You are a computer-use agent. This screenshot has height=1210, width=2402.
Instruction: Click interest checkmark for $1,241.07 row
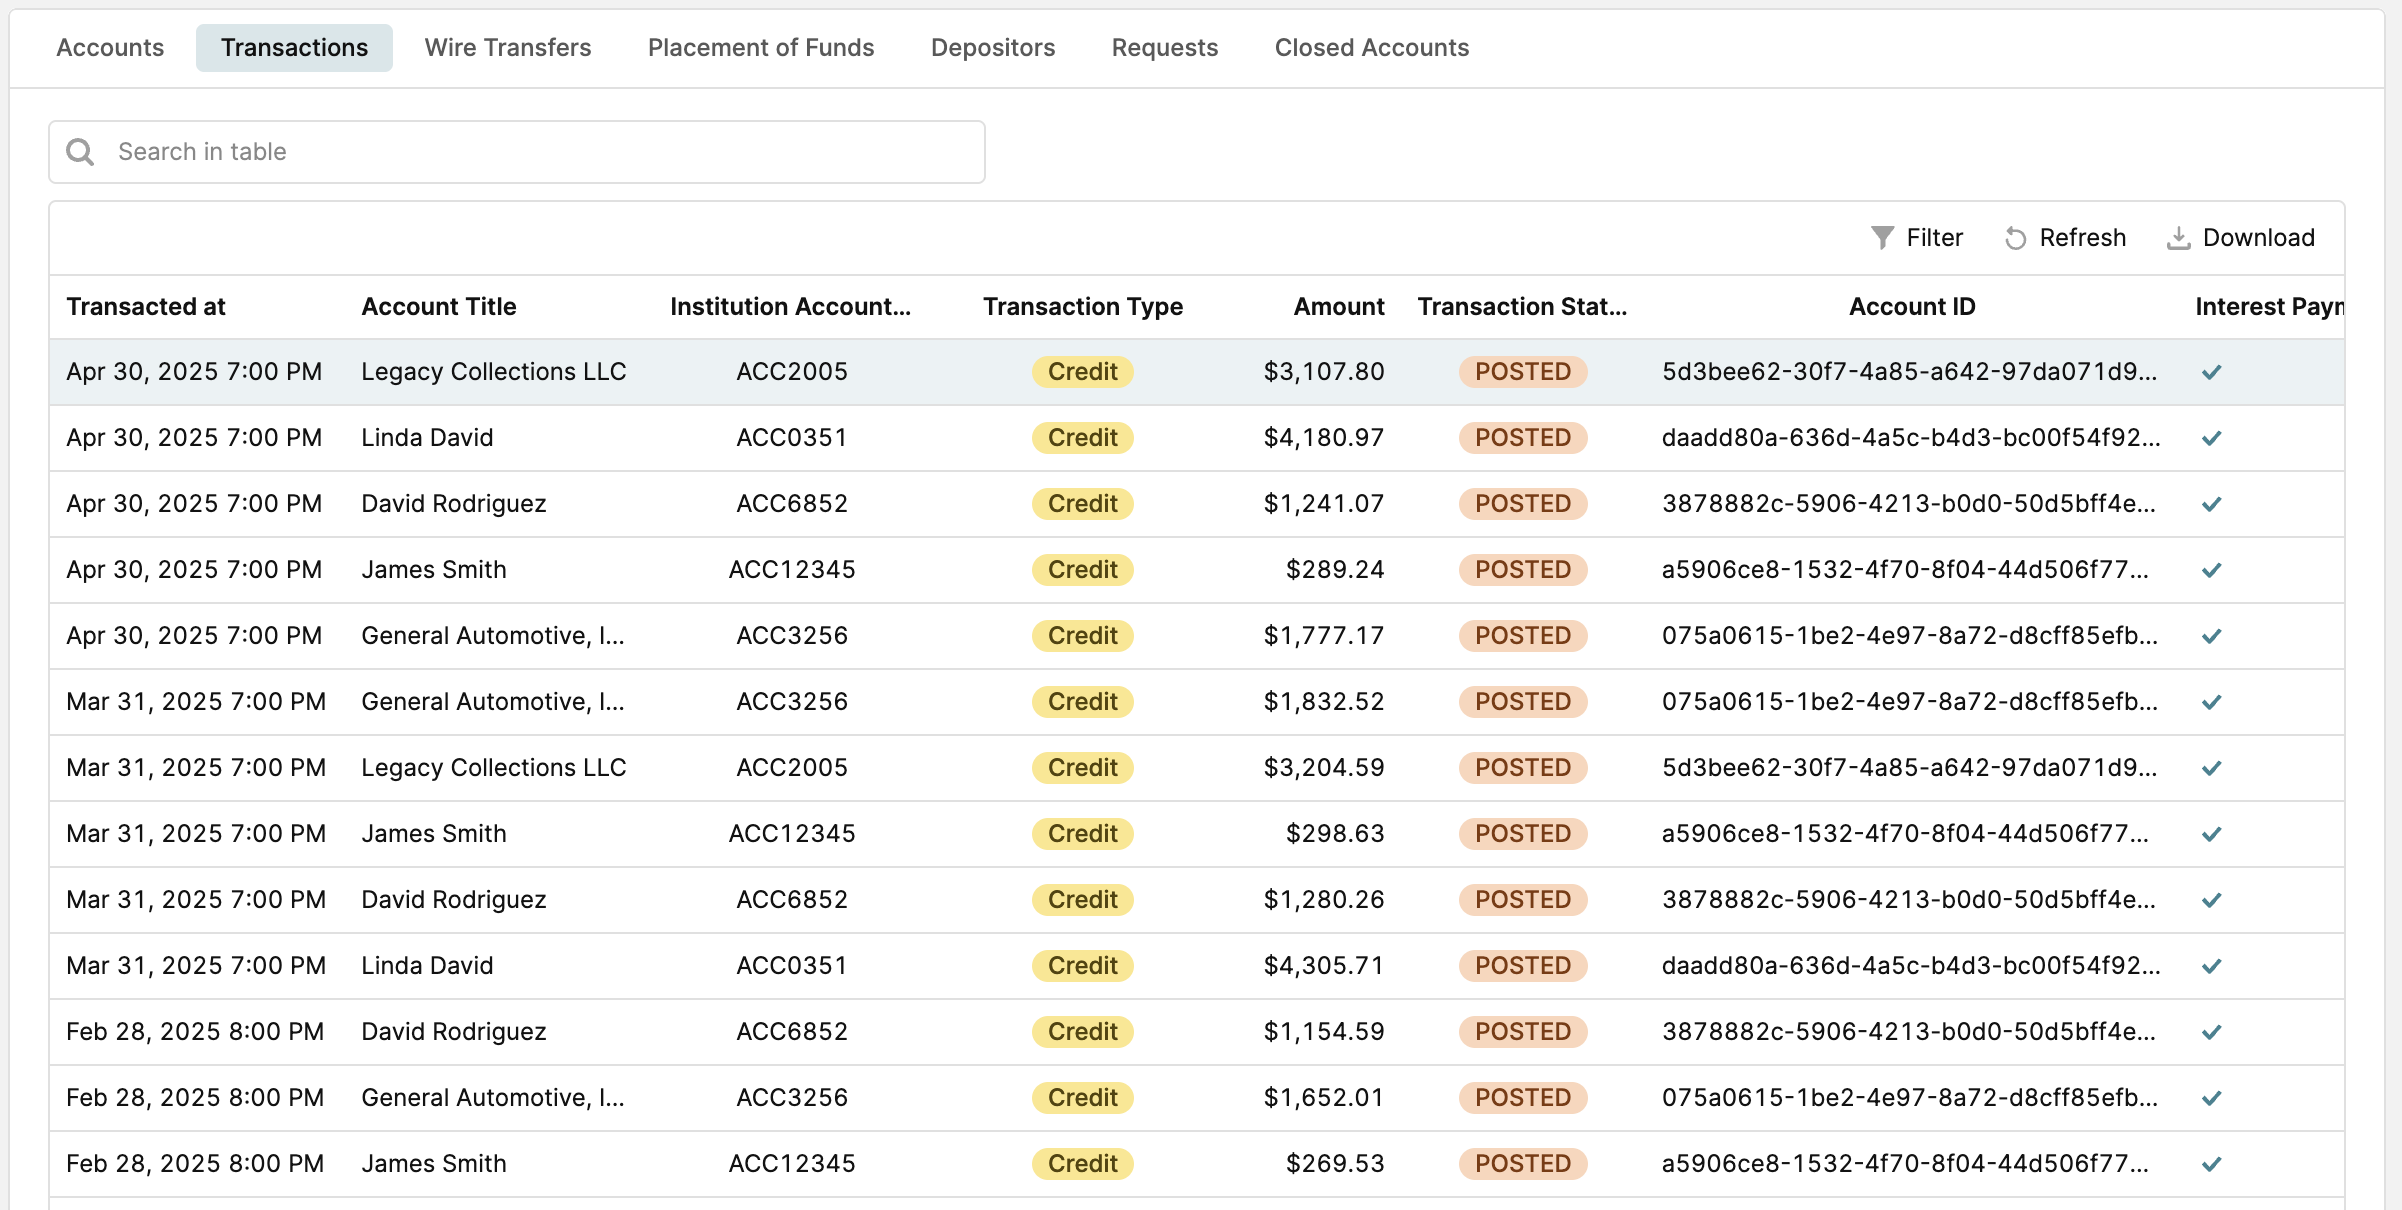pos(2212,504)
